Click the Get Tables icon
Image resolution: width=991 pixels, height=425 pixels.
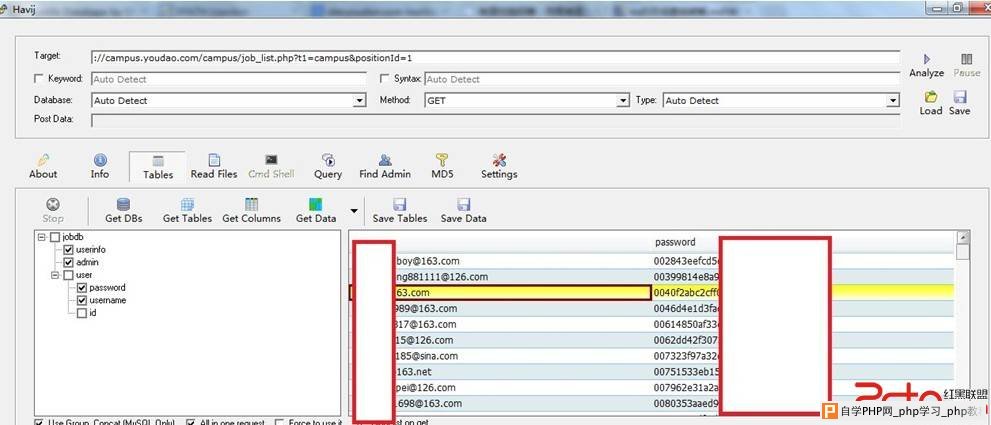pyautogui.click(x=187, y=204)
